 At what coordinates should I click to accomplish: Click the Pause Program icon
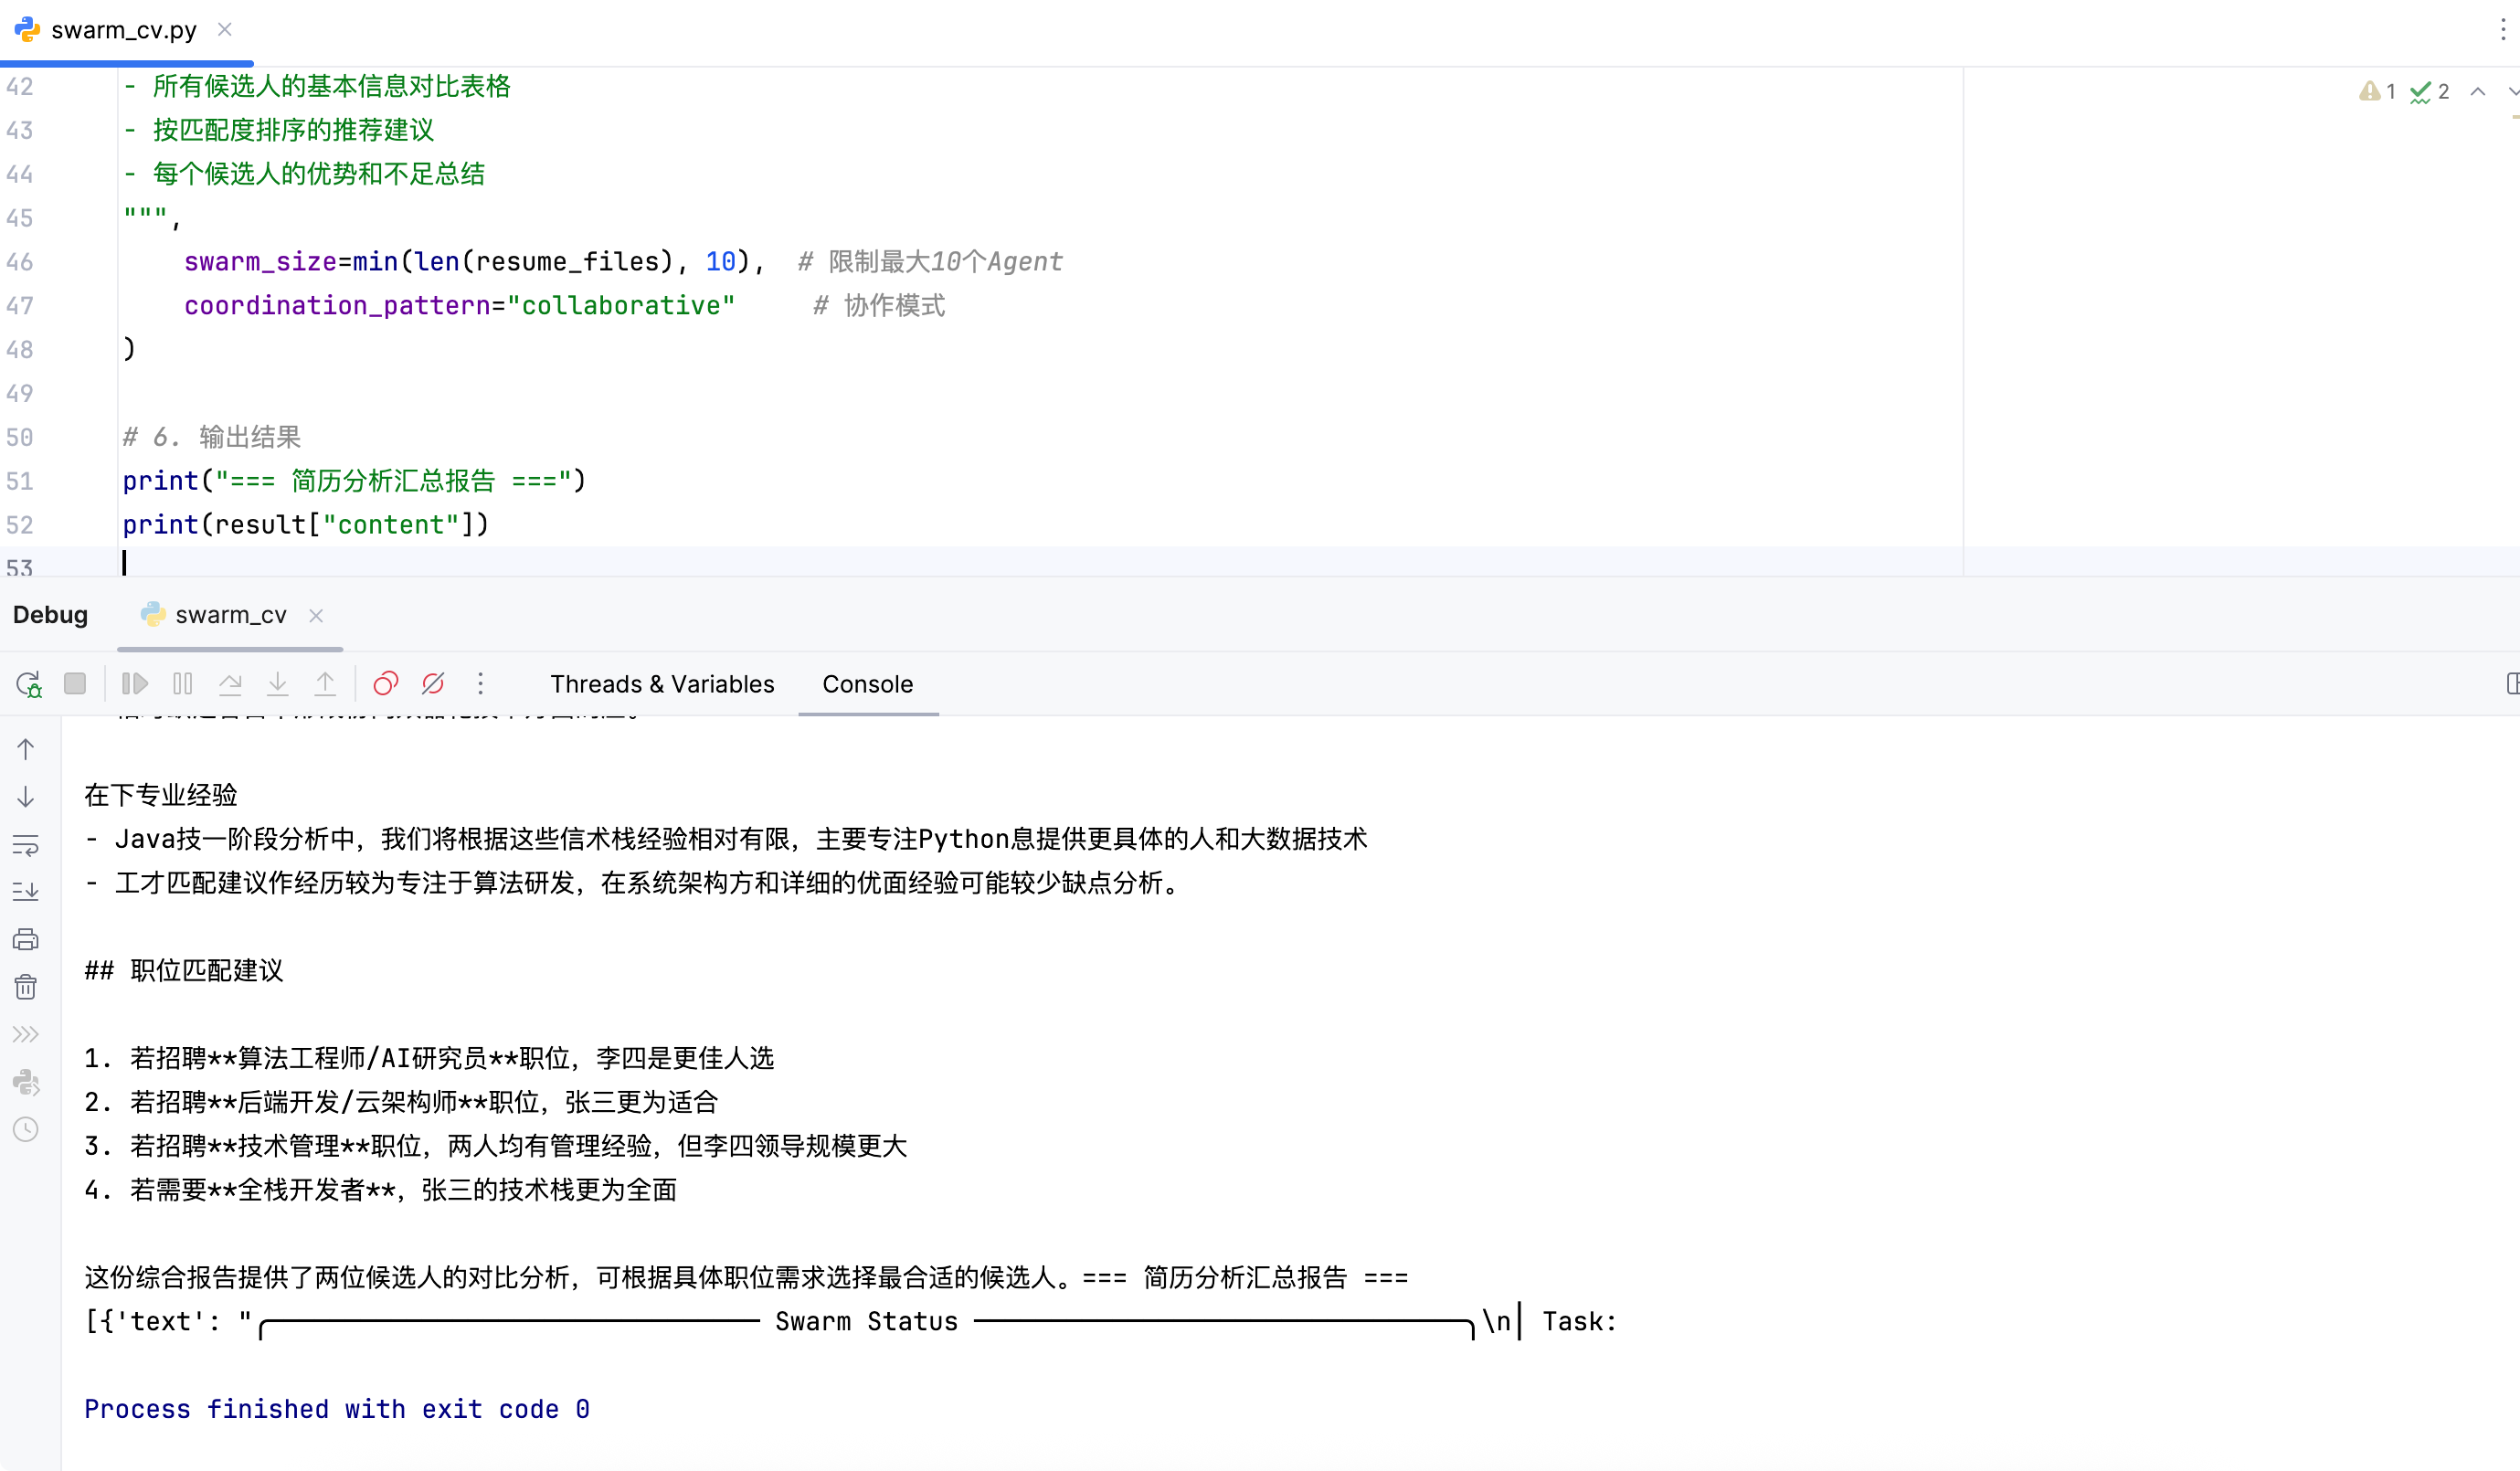tap(183, 684)
